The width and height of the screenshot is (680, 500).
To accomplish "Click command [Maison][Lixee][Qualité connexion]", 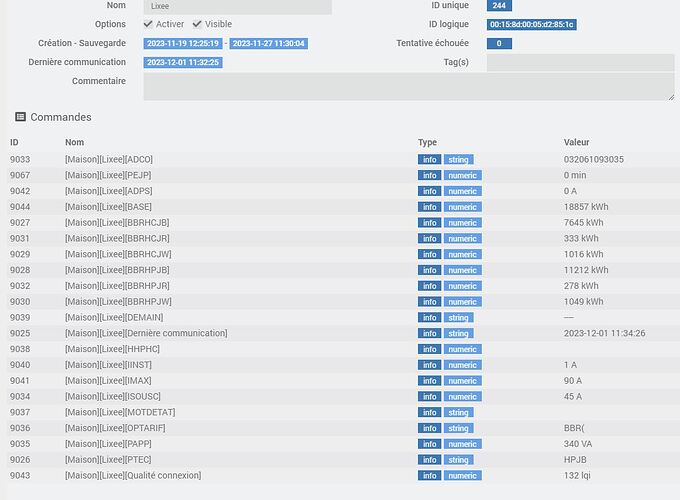I will 133,475.
